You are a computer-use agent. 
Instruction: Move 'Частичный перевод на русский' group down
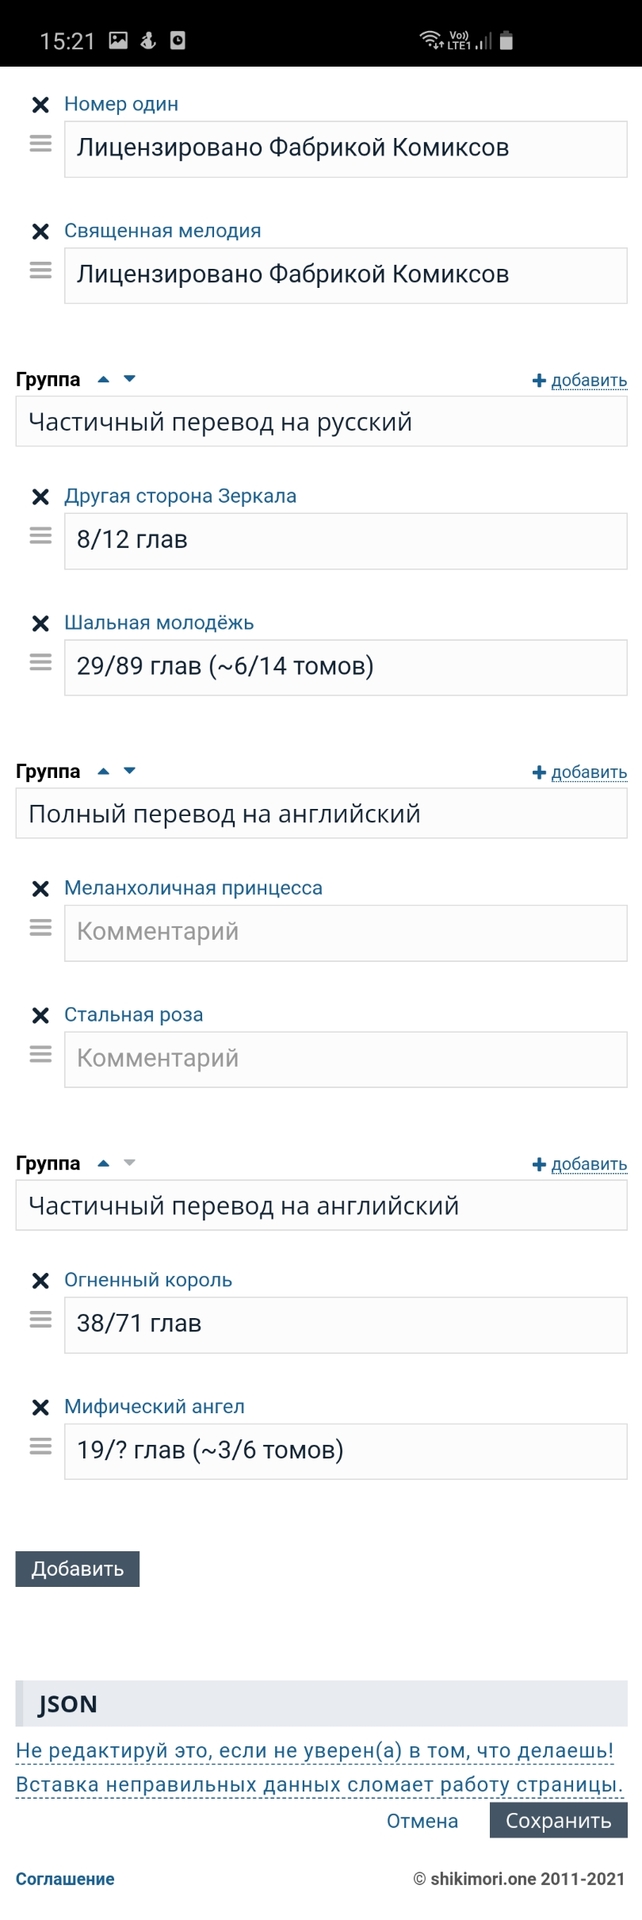pyautogui.click(x=129, y=380)
